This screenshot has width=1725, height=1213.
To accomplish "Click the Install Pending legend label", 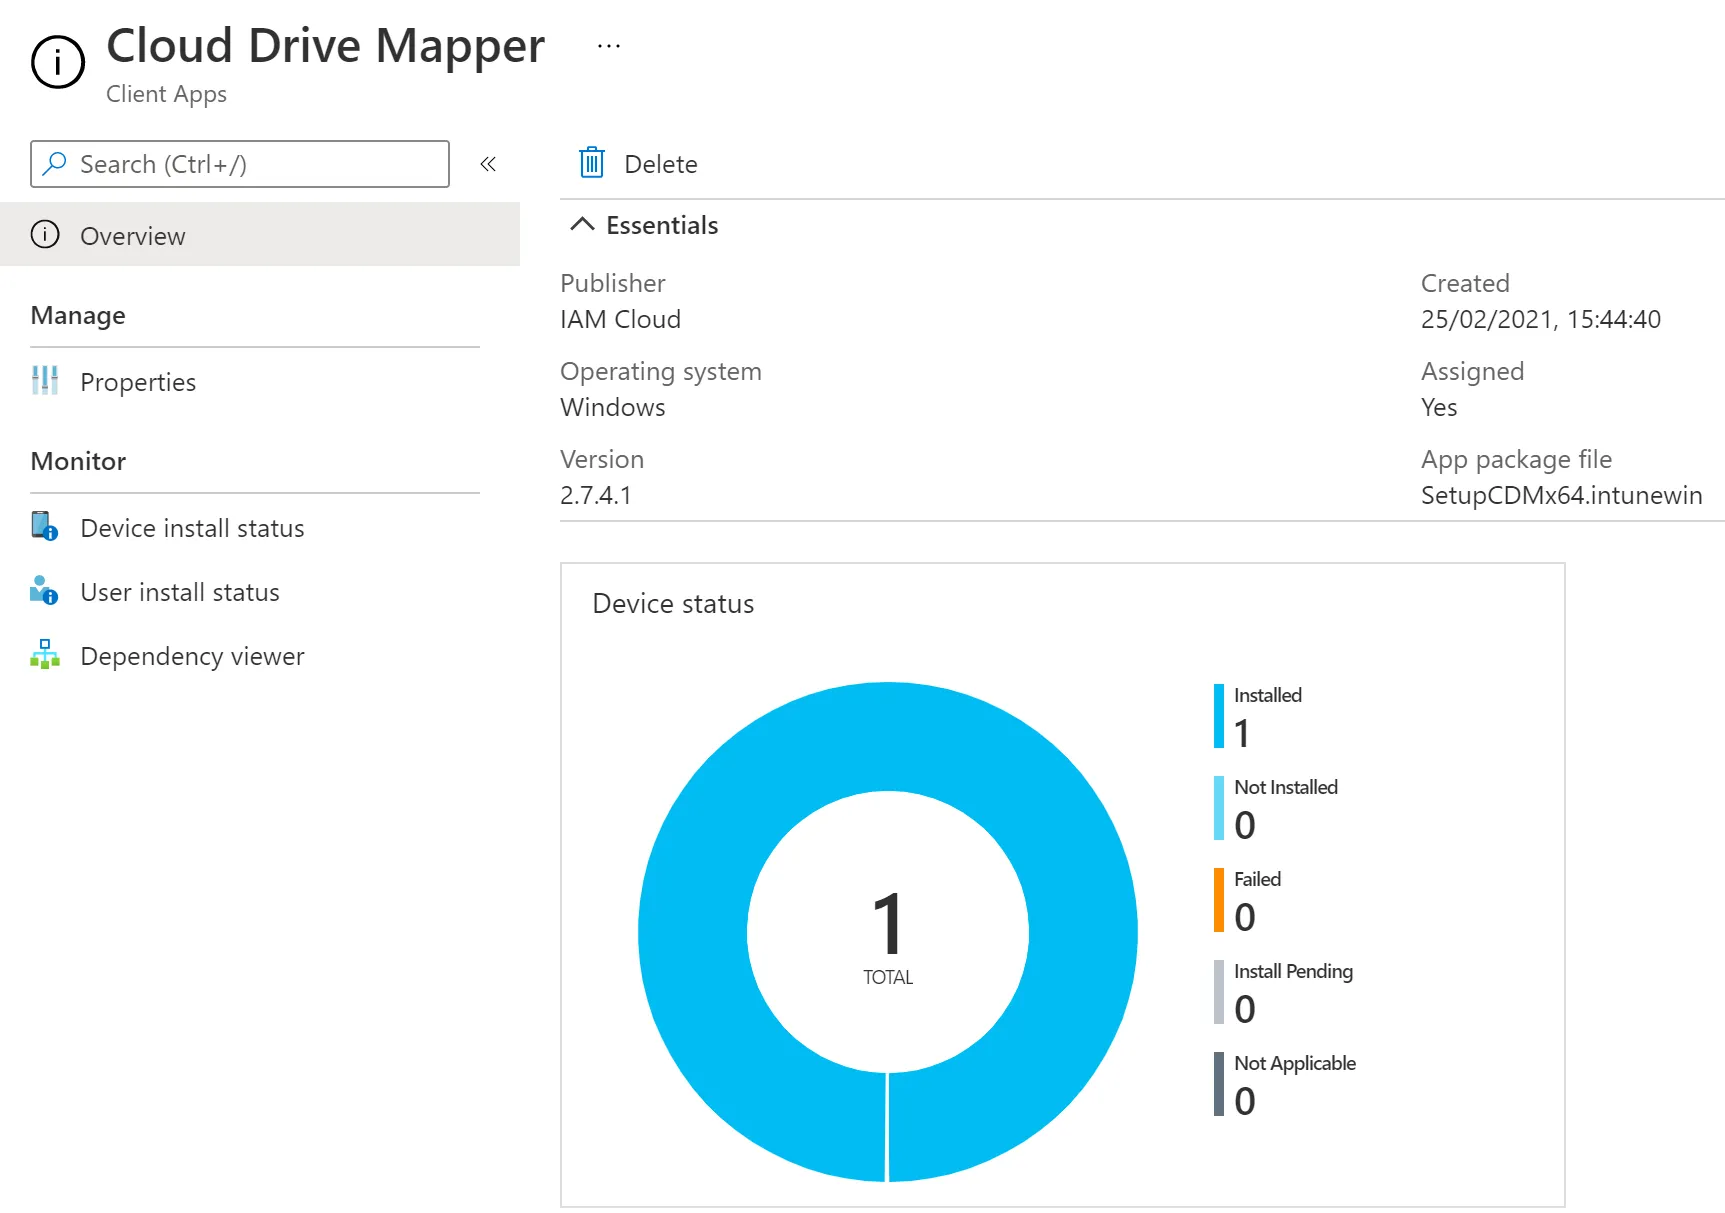I will tap(1293, 971).
